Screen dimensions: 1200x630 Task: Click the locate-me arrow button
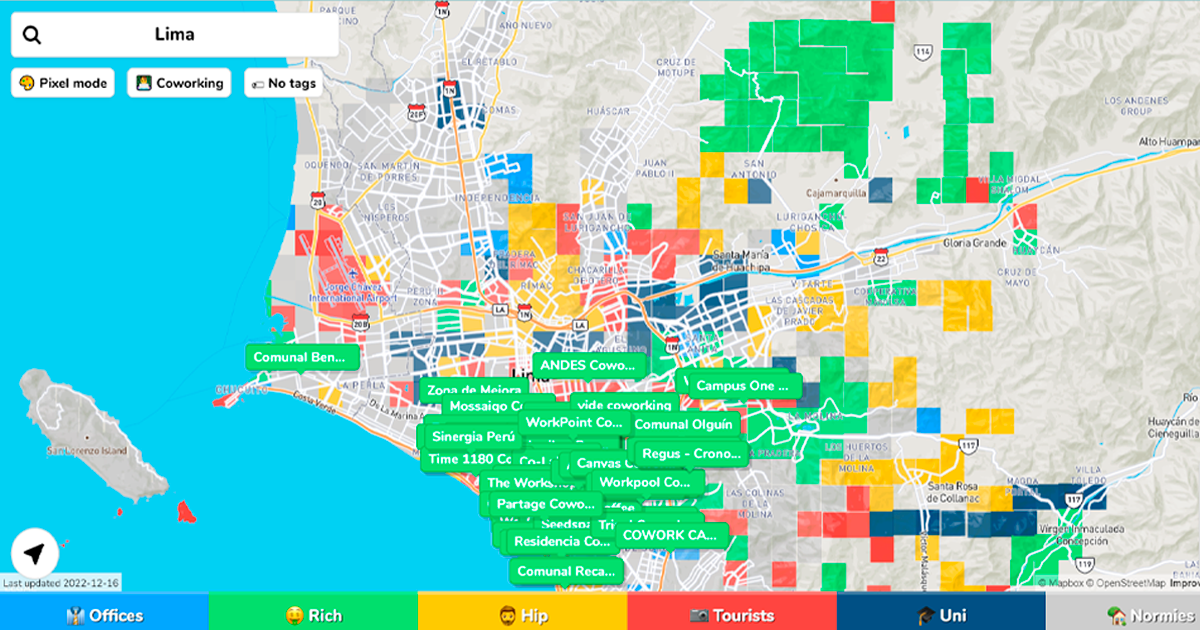click(35, 553)
